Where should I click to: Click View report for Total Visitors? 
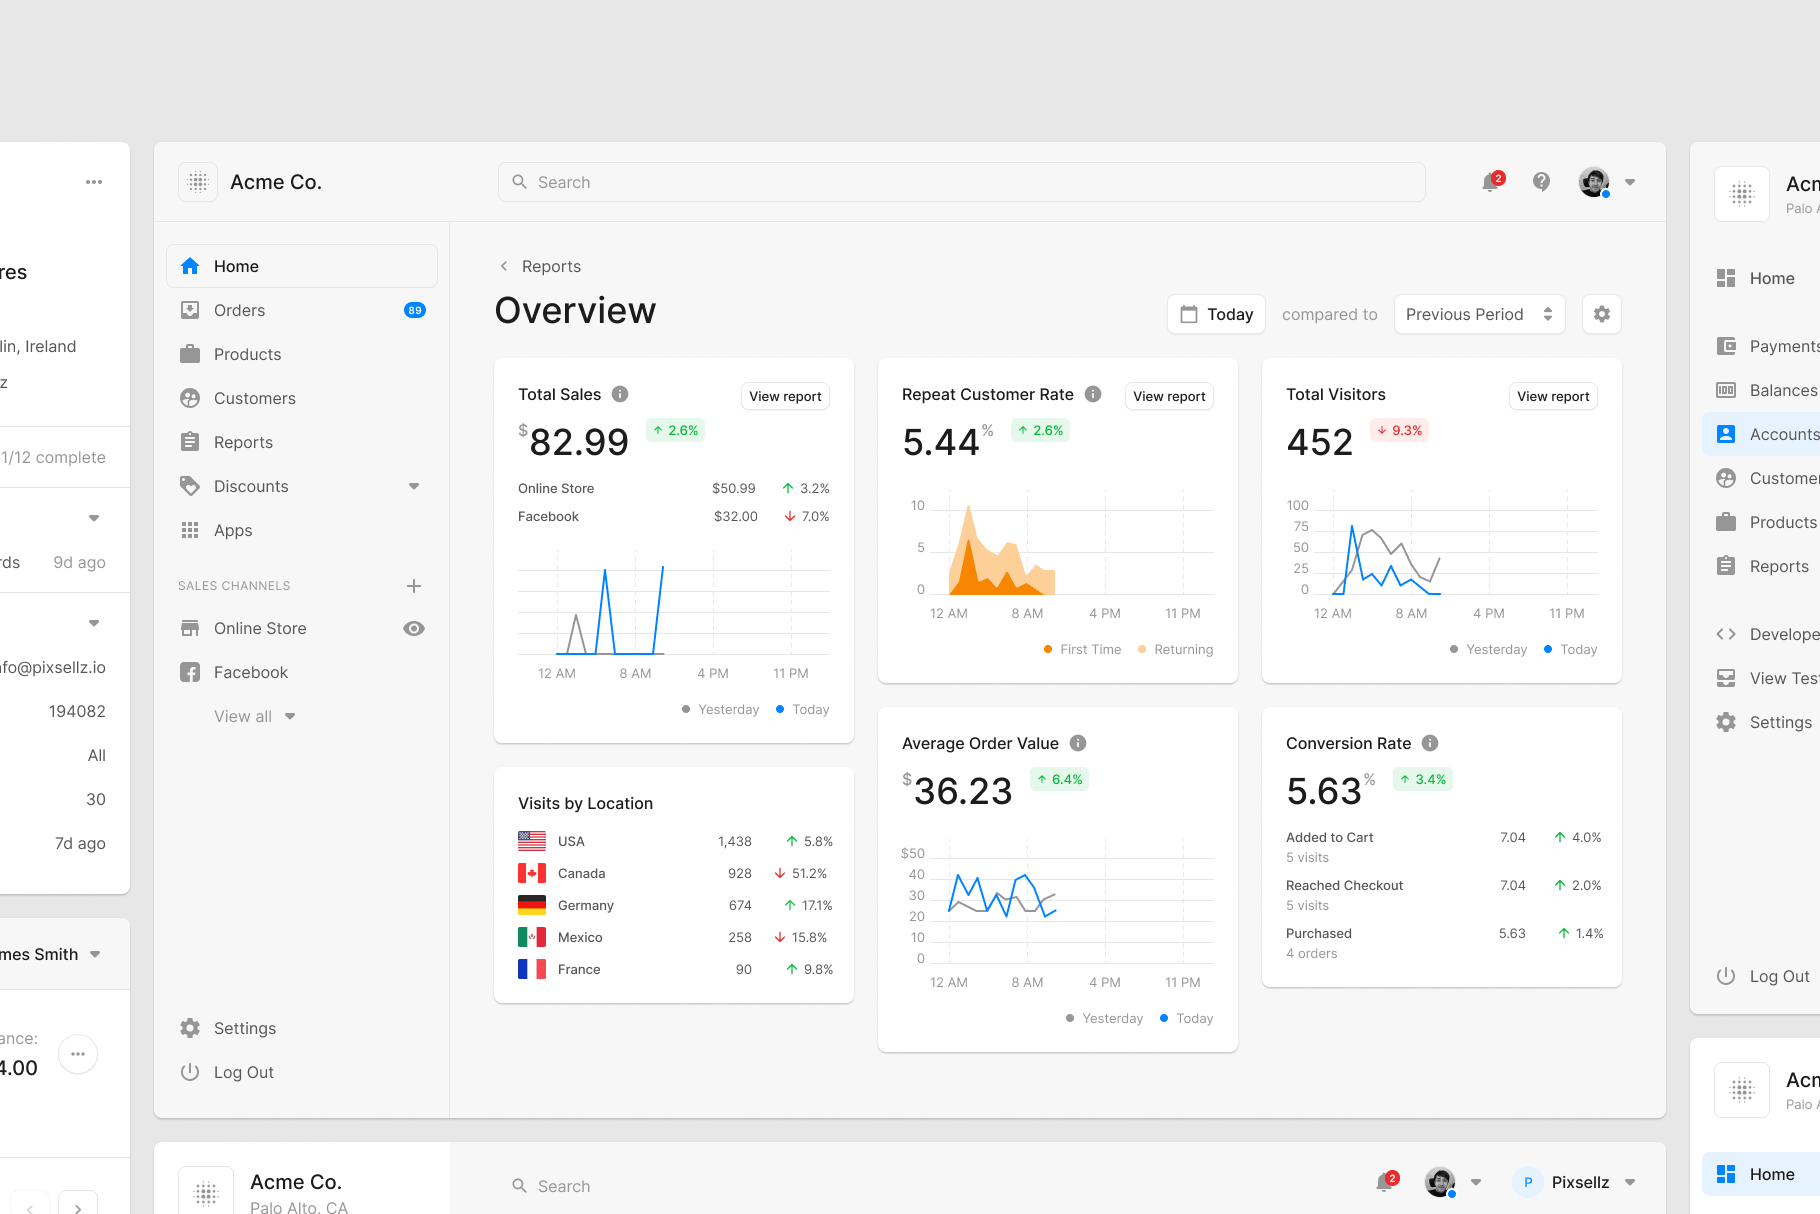pyautogui.click(x=1552, y=396)
